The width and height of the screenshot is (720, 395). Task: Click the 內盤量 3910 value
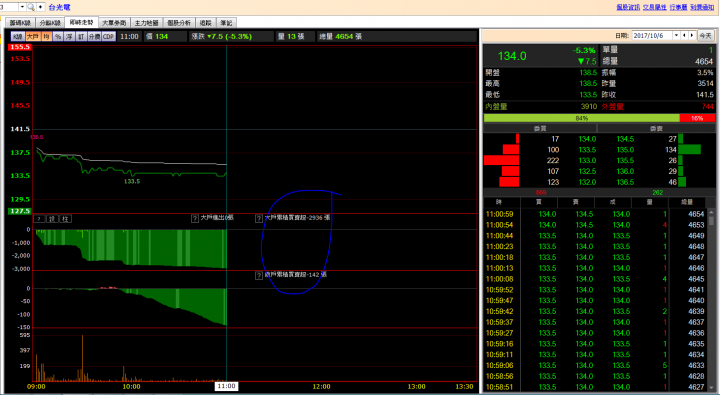[x=589, y=107]
